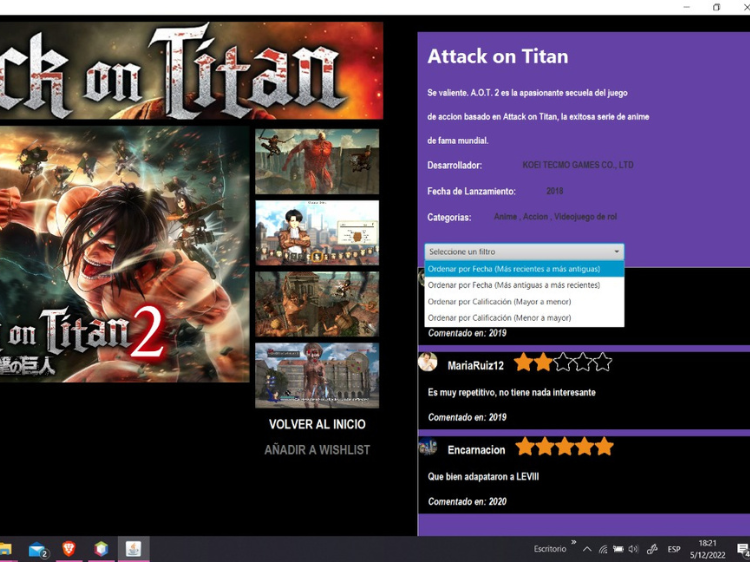Open the NetBeans cube icon in the taskbar
750x562 pixels.
pyautogui.click(x=101, y=550)
